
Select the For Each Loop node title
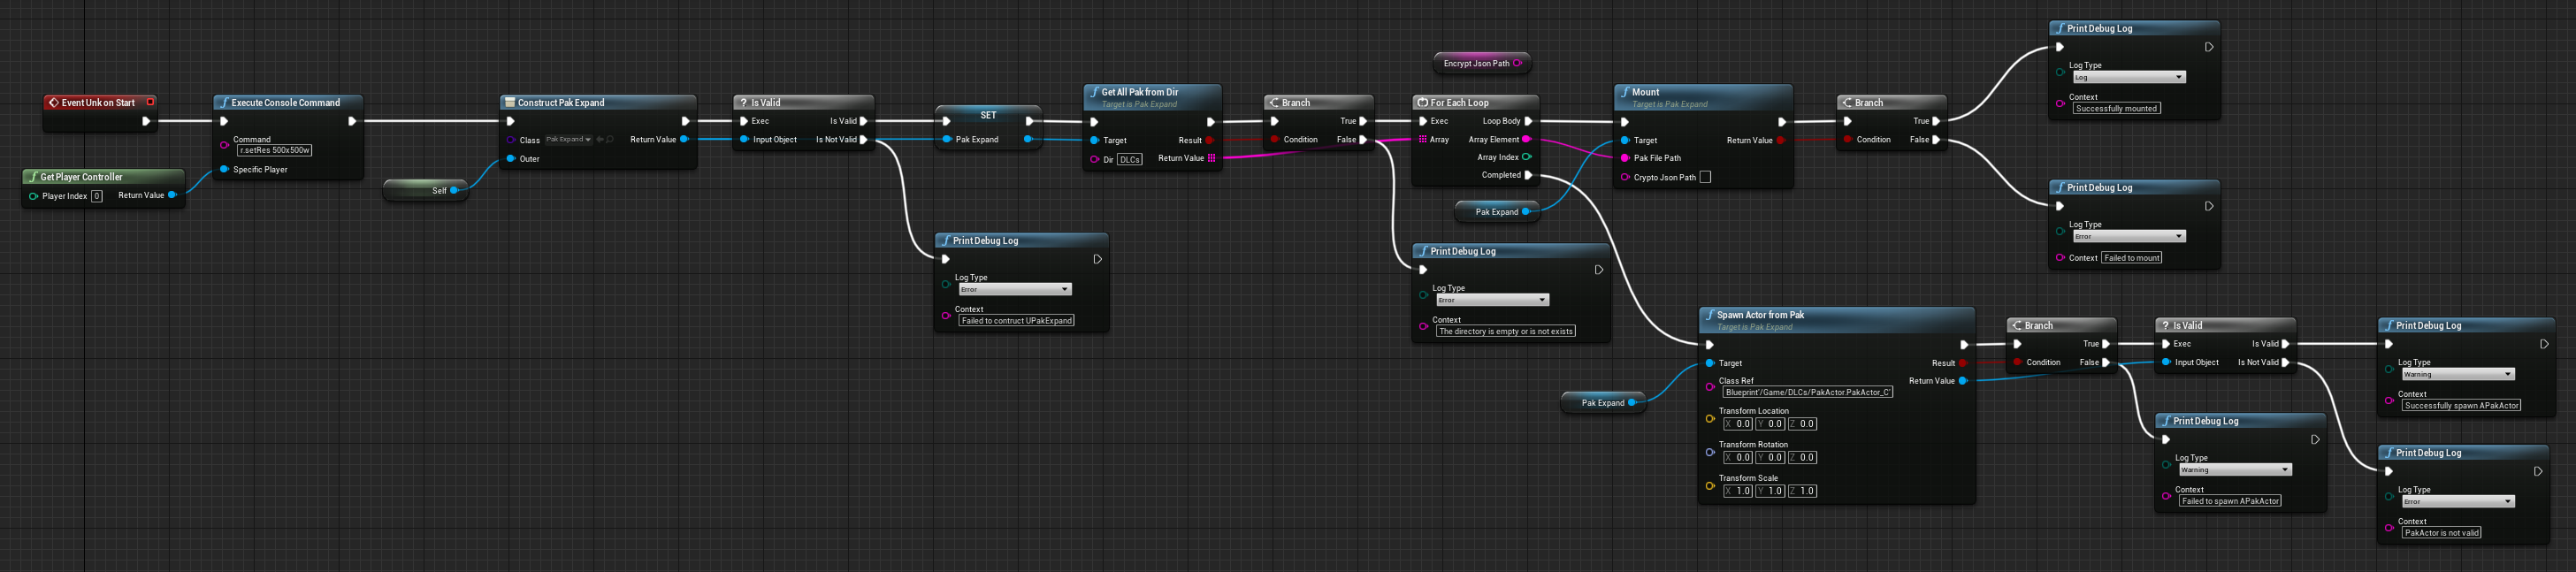tap(1459, 102)
